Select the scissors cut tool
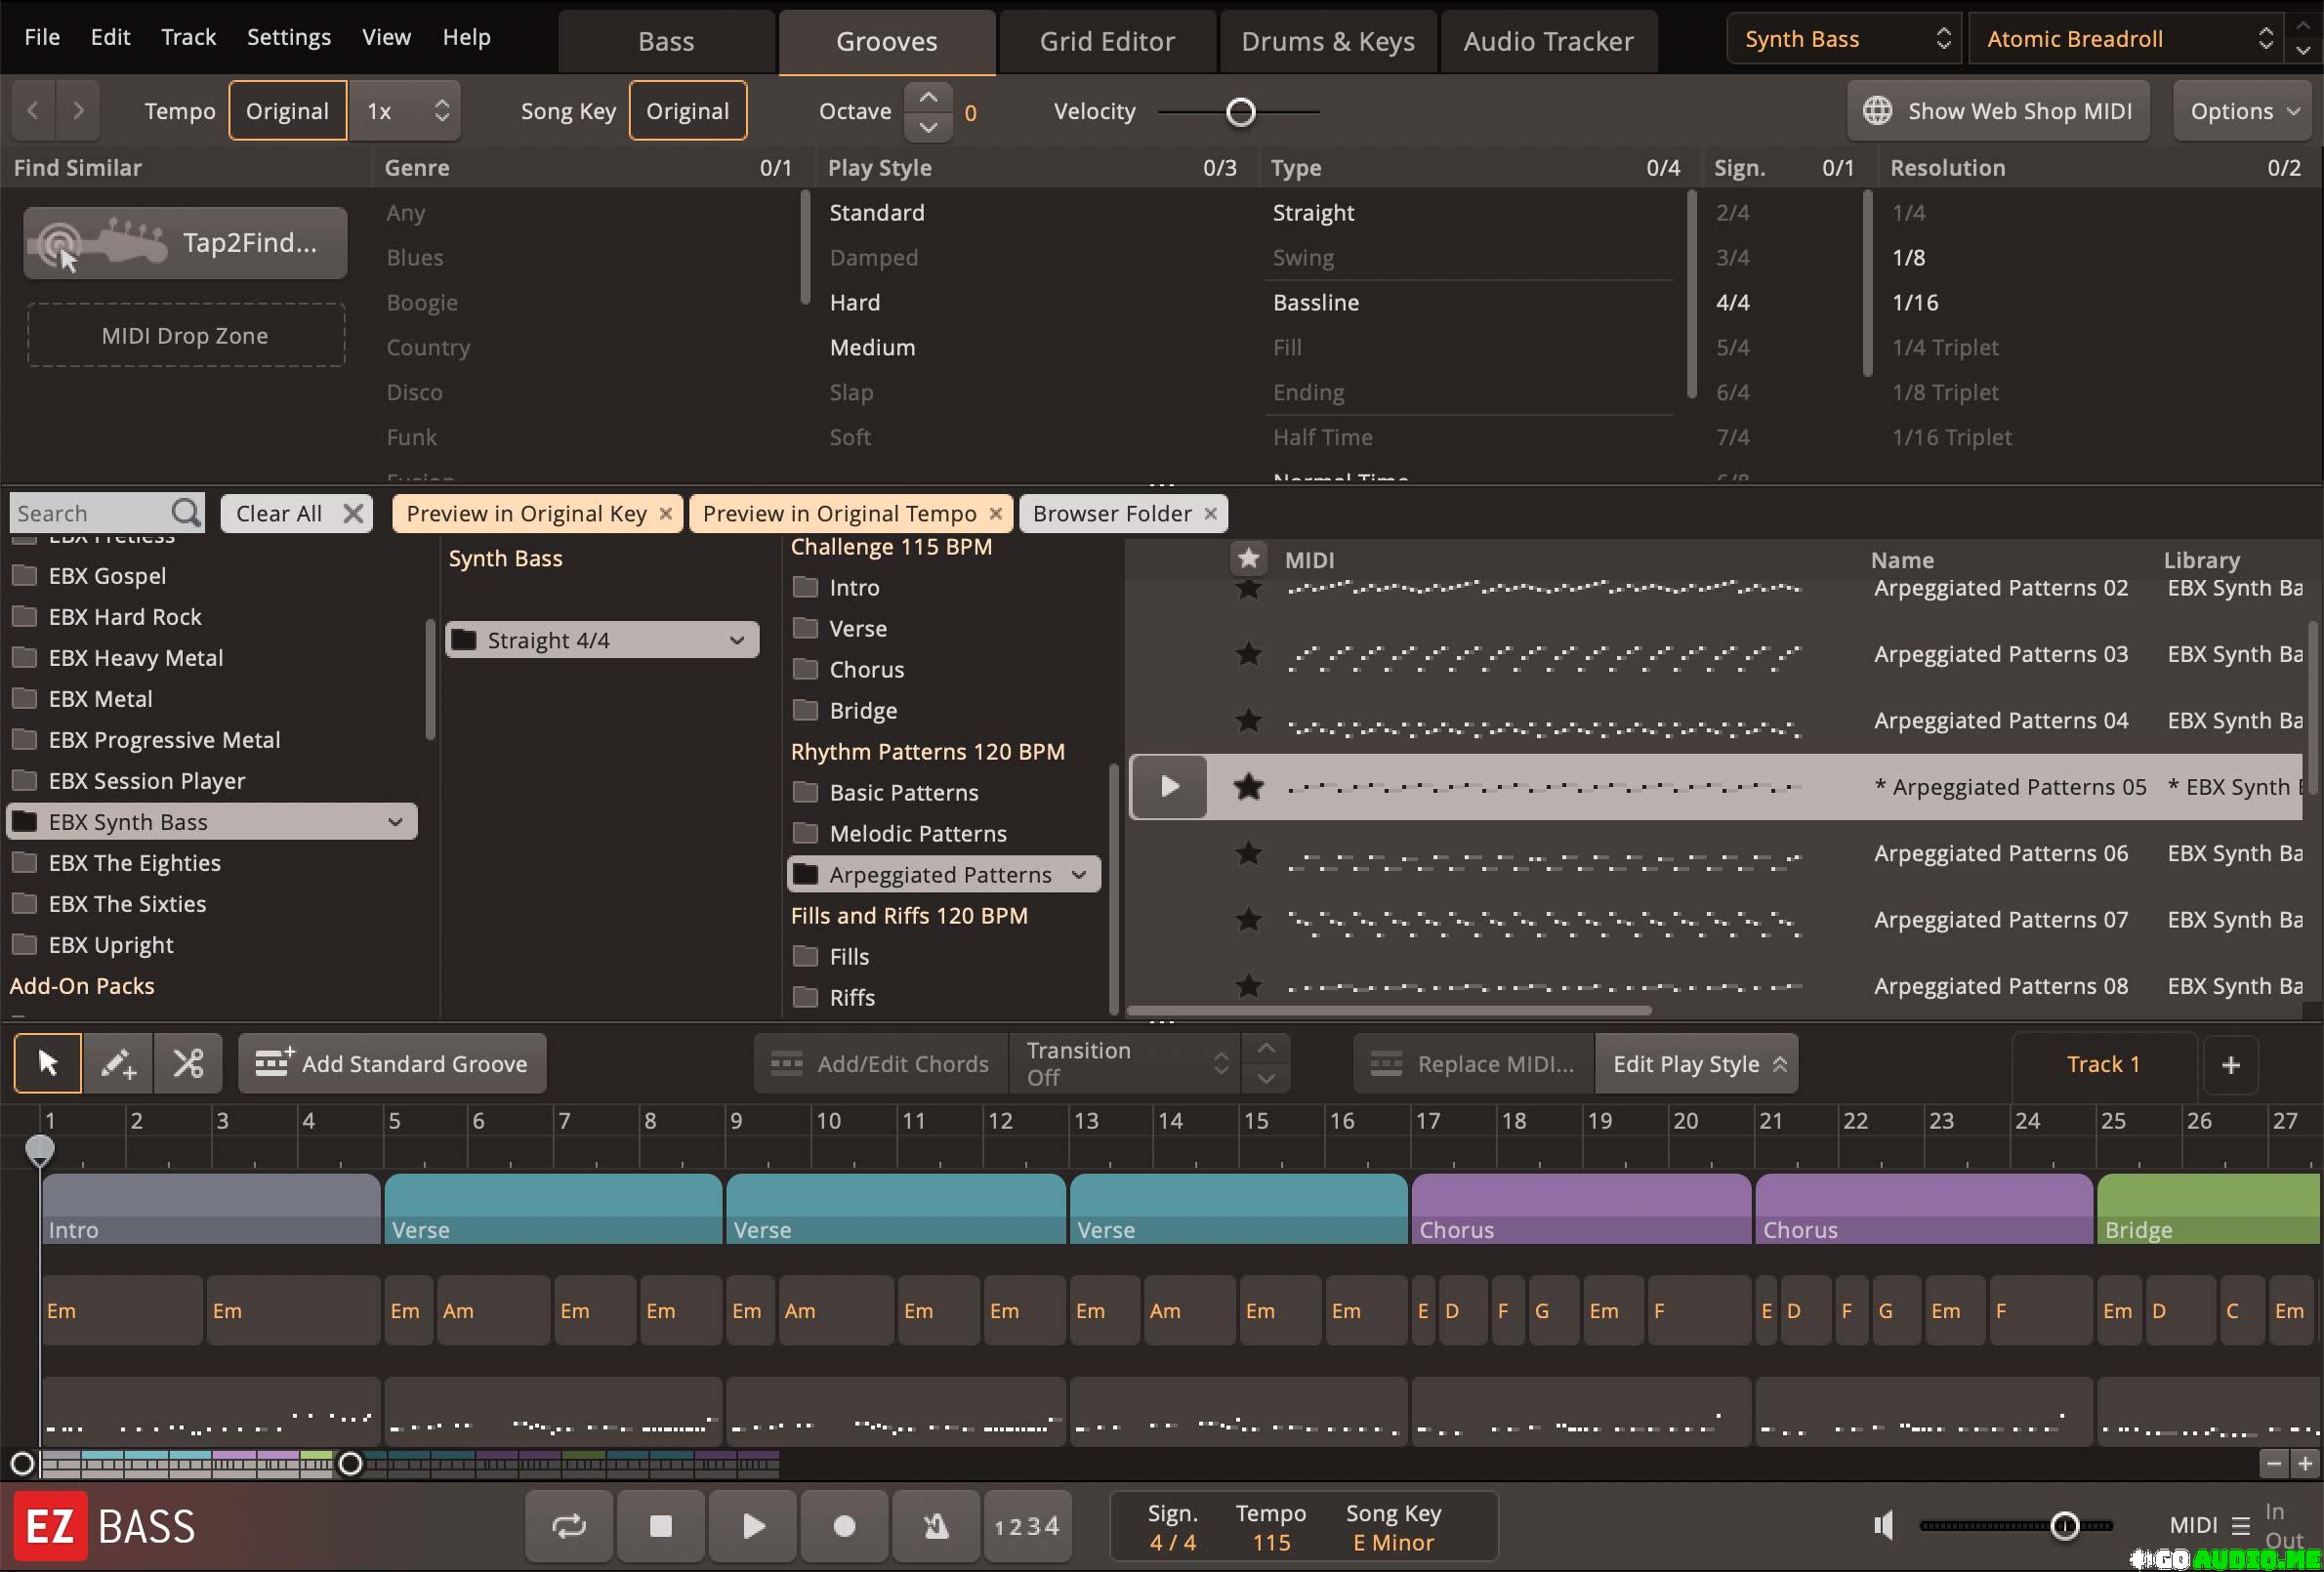 (188, 1063)
